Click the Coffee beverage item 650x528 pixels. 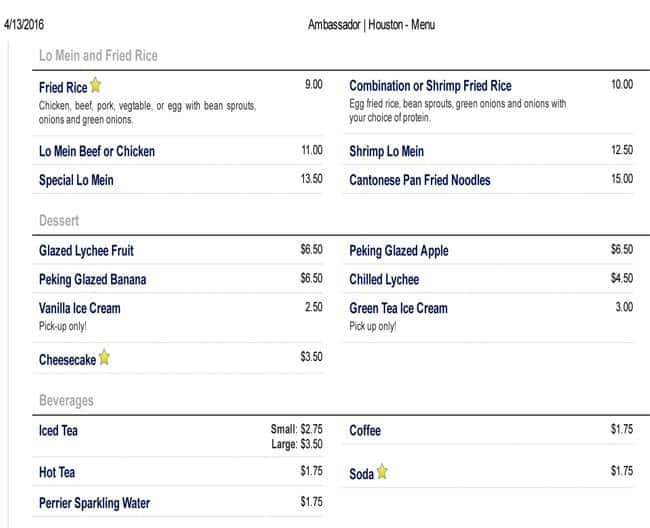click(365, 431)
